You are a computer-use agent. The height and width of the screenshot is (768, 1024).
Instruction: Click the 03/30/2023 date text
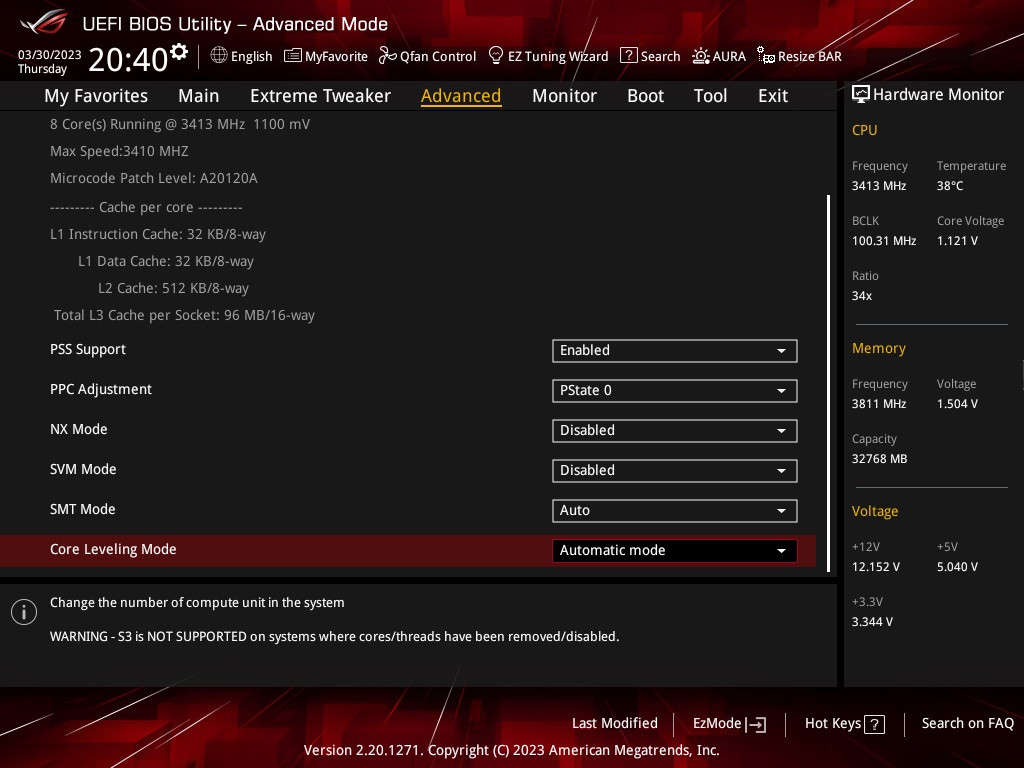[50, 55]
